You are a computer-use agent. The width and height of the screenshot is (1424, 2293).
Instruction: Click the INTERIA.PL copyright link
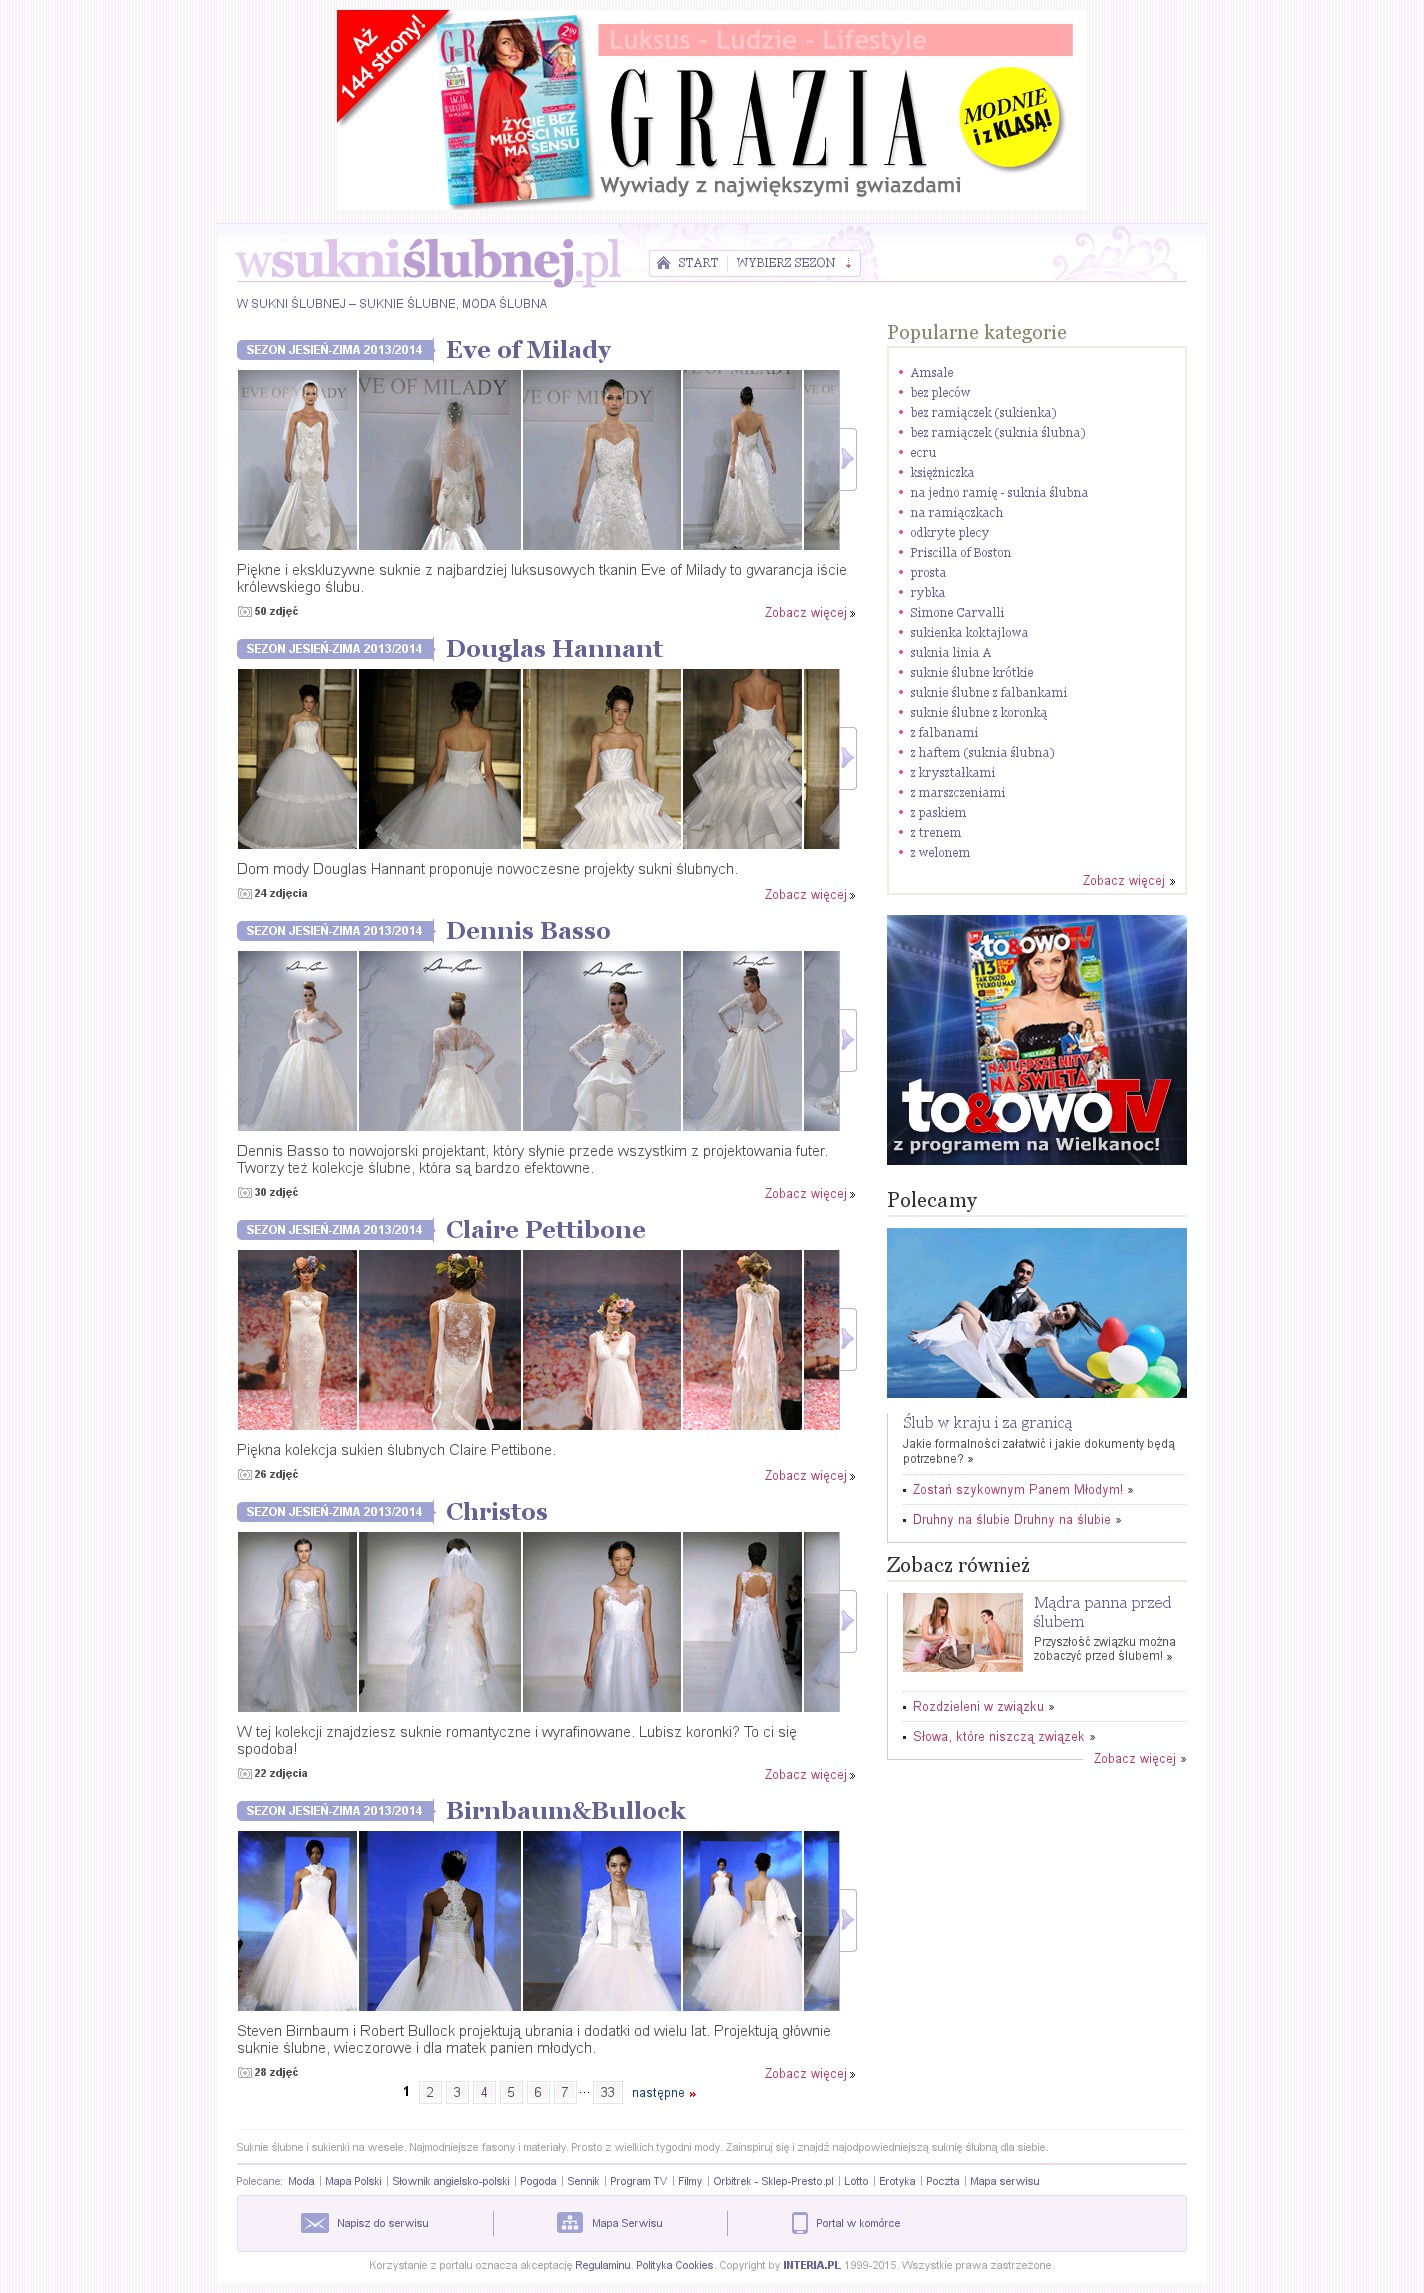click(x=812, y=2265)
